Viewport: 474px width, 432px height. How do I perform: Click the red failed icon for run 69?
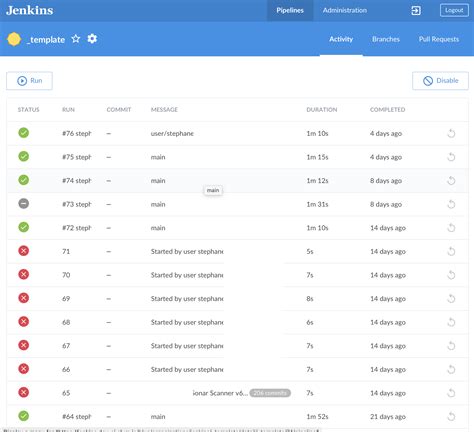click(23, 298)
